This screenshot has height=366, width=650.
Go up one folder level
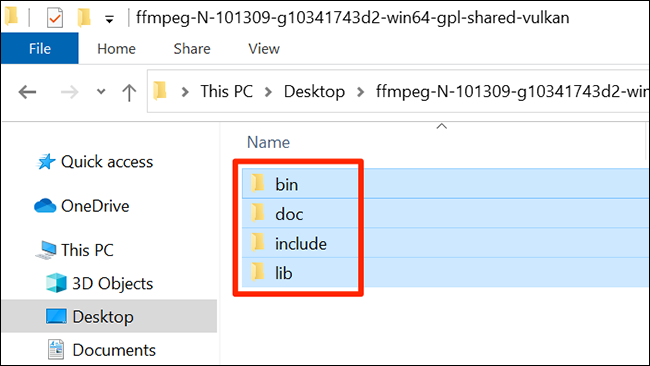click(129, 92)
